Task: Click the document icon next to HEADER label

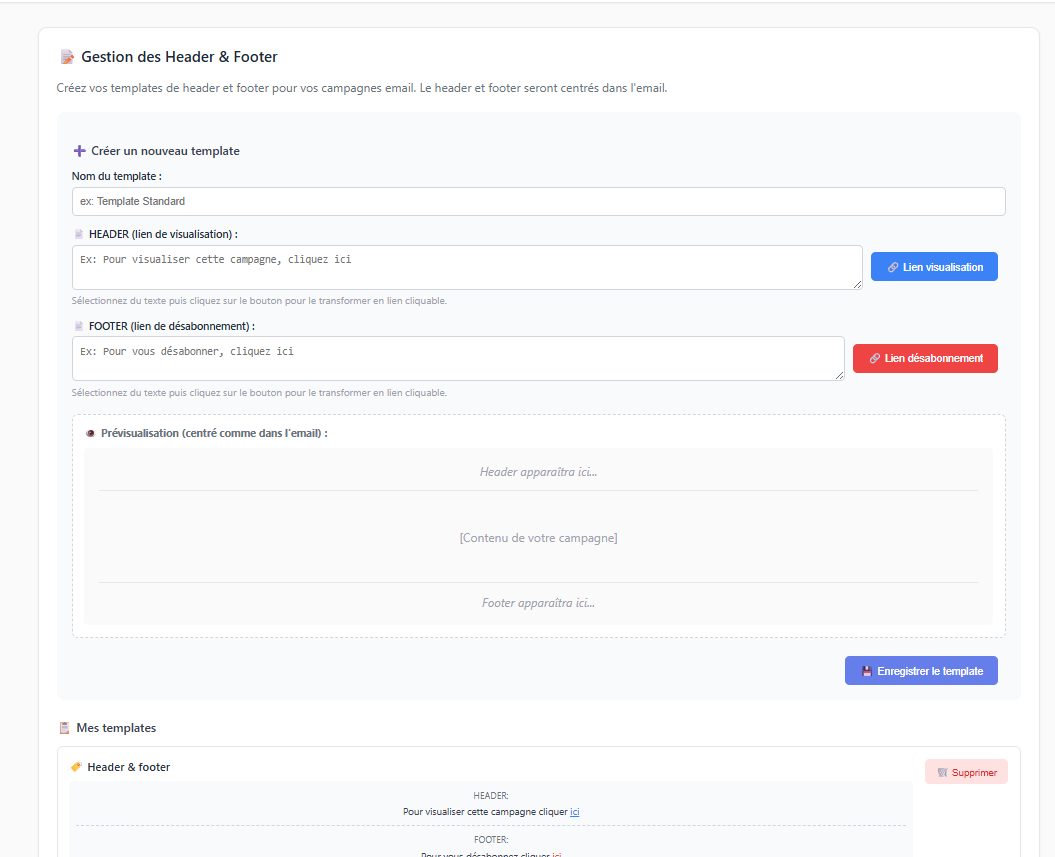Action: point(78,234)
